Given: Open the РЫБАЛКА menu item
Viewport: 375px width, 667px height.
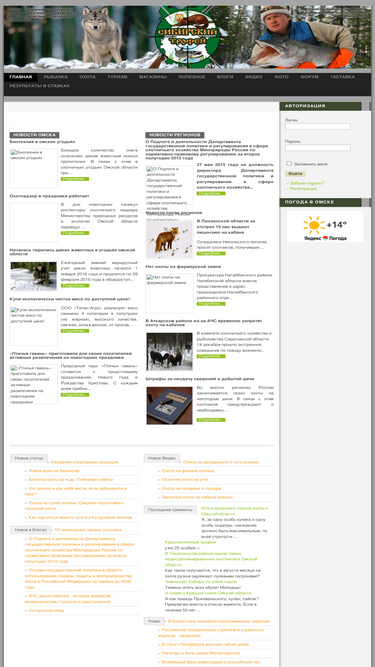Looking at the screenshot, I should (56, 77).
